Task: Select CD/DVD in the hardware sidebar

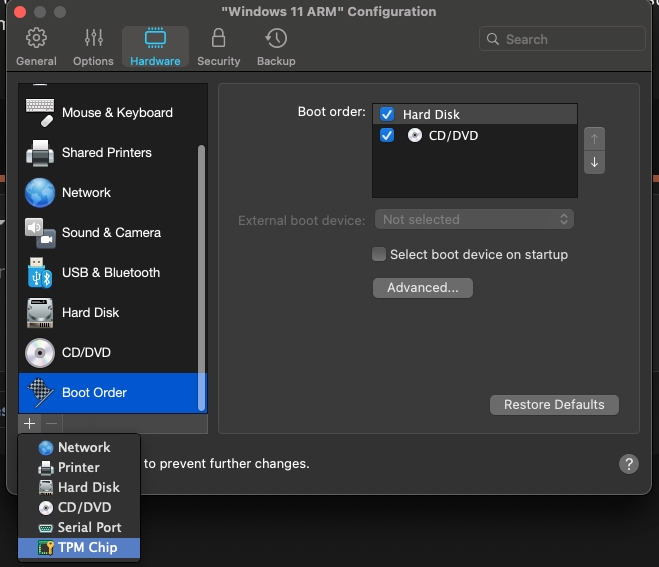Action: [86, 353]
